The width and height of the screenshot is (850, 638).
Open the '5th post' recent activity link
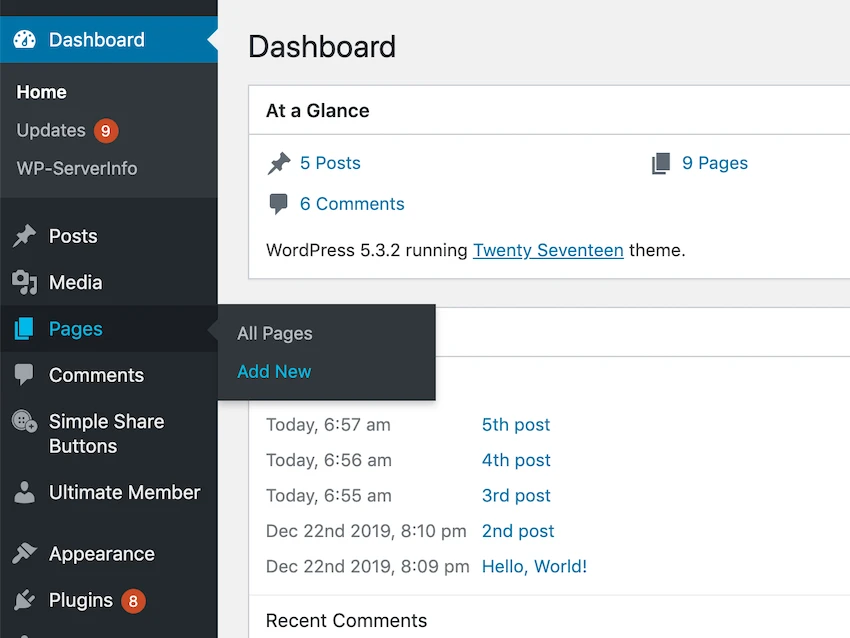click(516, 424)
